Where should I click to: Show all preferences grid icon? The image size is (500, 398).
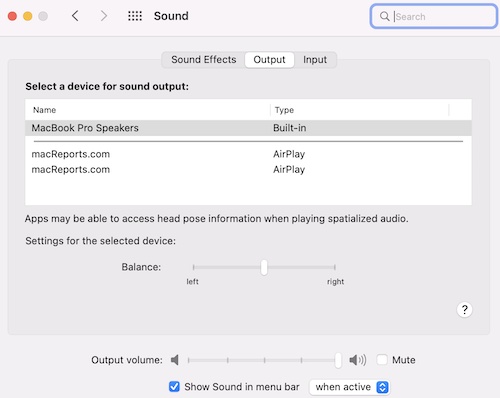[135, 16]
